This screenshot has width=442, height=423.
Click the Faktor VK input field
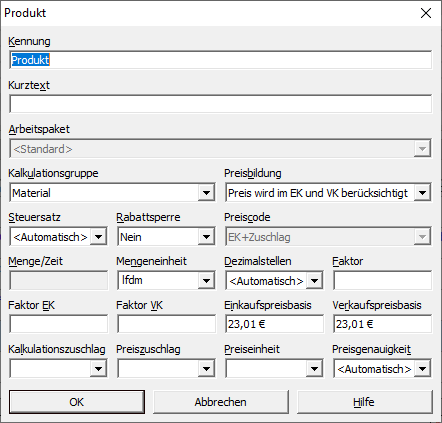166,324
